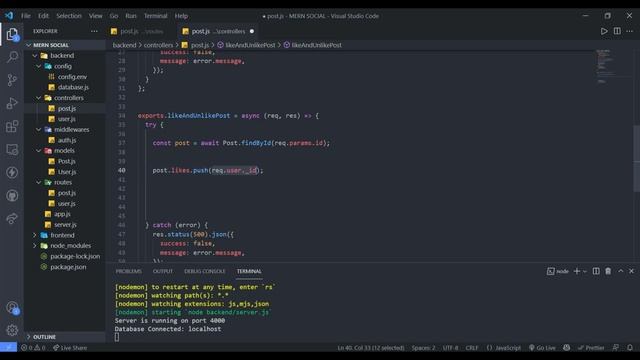Image resolution: width=640 pixels, height=360 pixels.
Task: Select the TERMINAL panel tab
Action: [x=249, y=271]
